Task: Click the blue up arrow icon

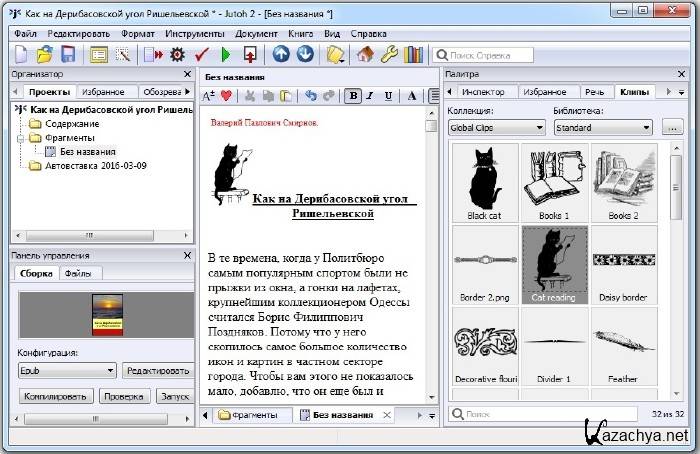Action: click(x=281, y=54)
